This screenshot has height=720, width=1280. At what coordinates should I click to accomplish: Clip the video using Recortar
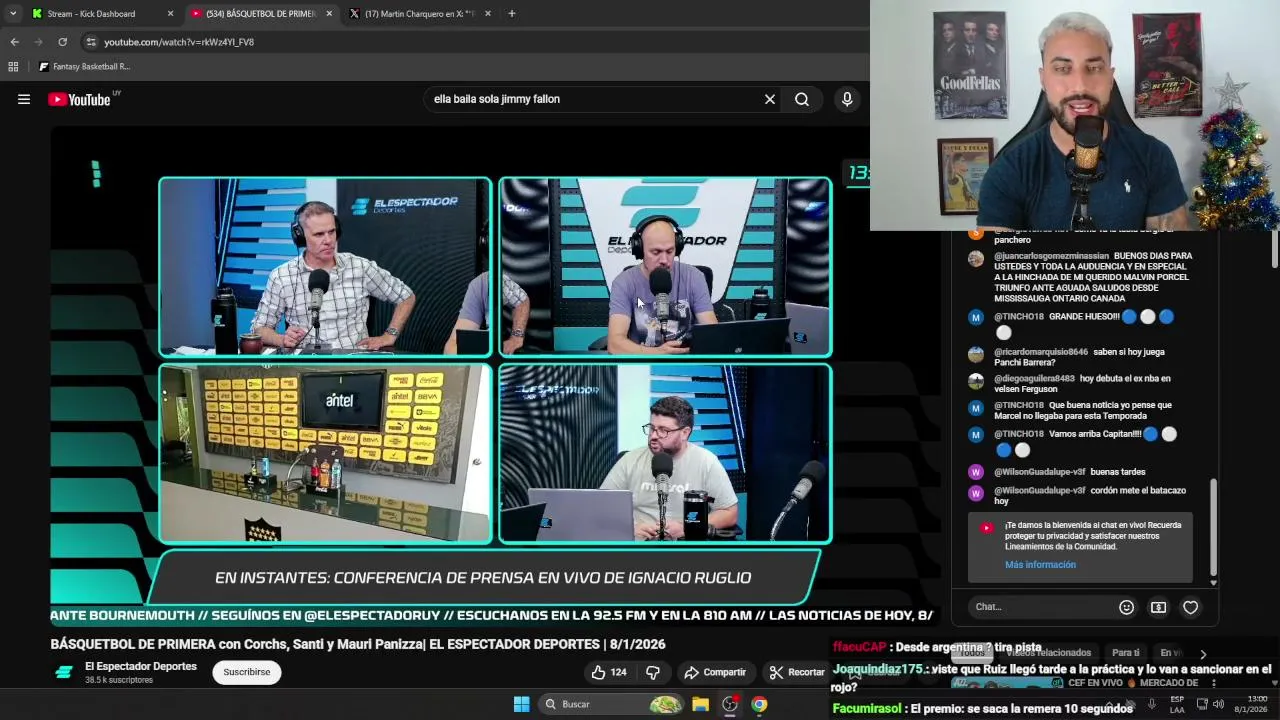click(798, 672)
